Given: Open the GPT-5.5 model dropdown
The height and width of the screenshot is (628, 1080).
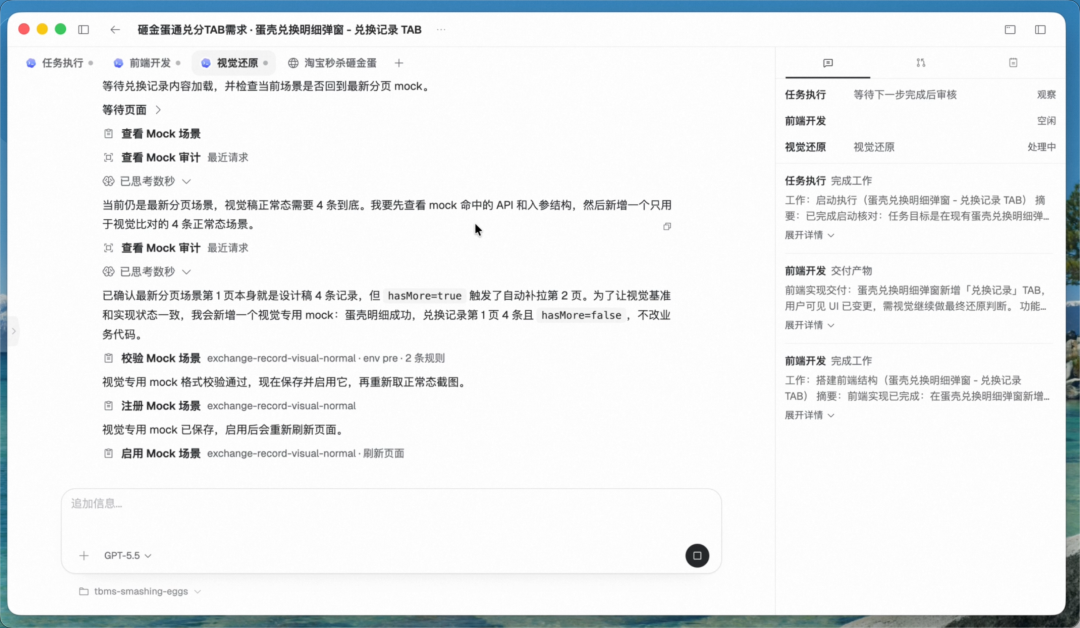Looking at the screenshot, I should (x=127, y=556).
